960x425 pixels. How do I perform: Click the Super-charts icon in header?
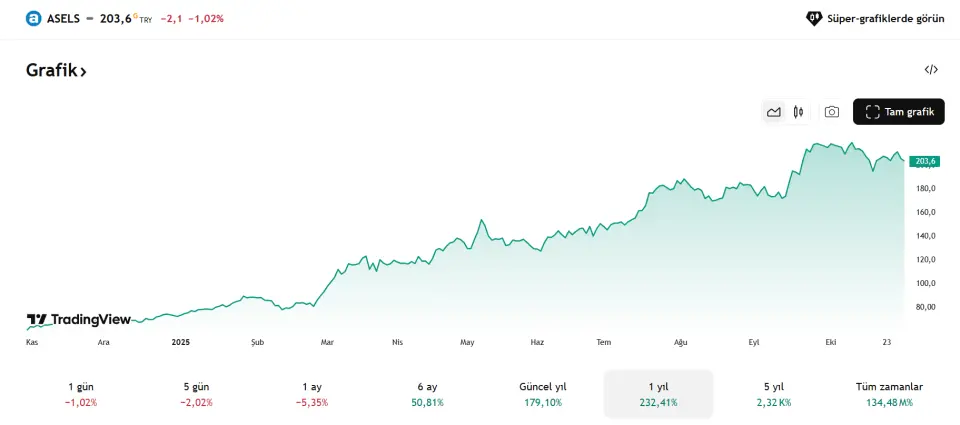pos(813,18)
